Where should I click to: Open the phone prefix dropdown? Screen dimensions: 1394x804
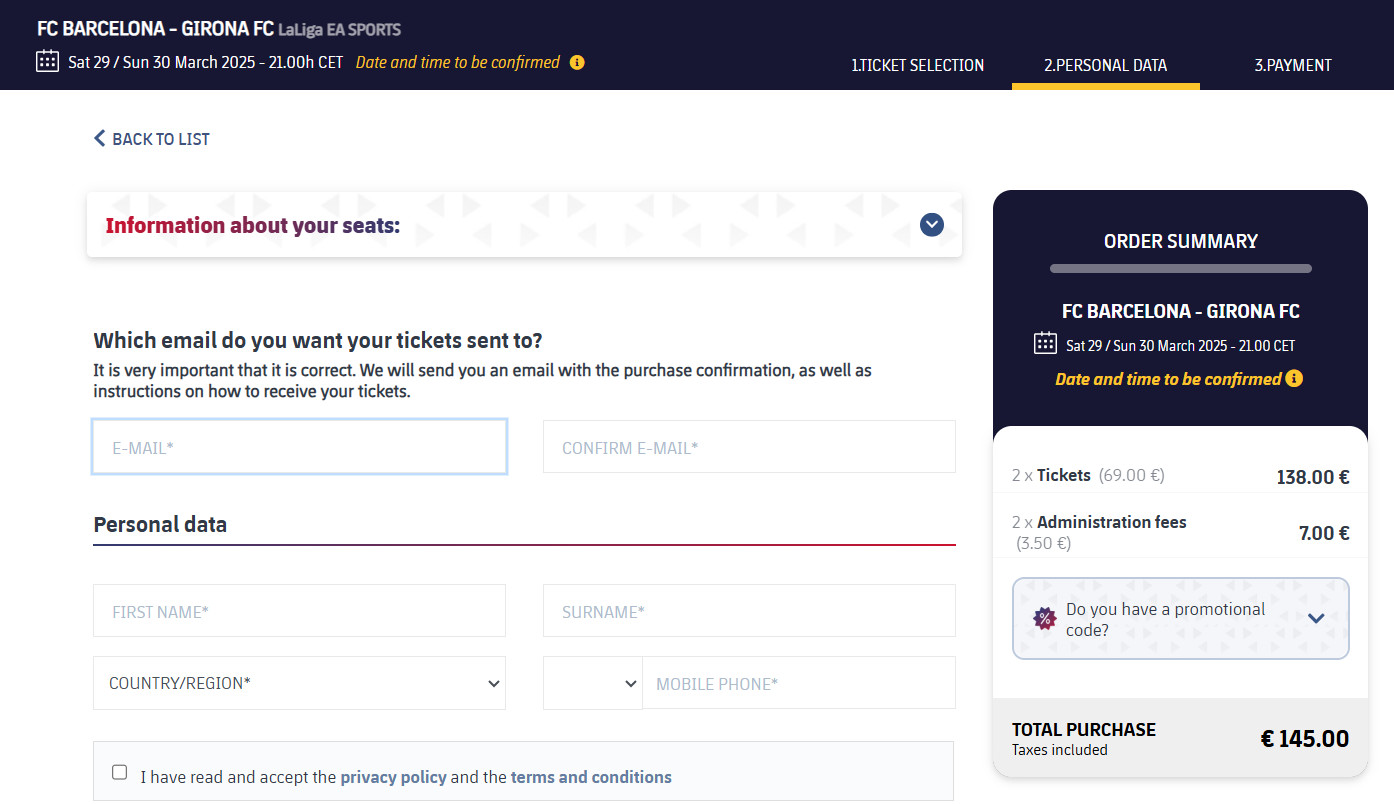click(593, 683)
